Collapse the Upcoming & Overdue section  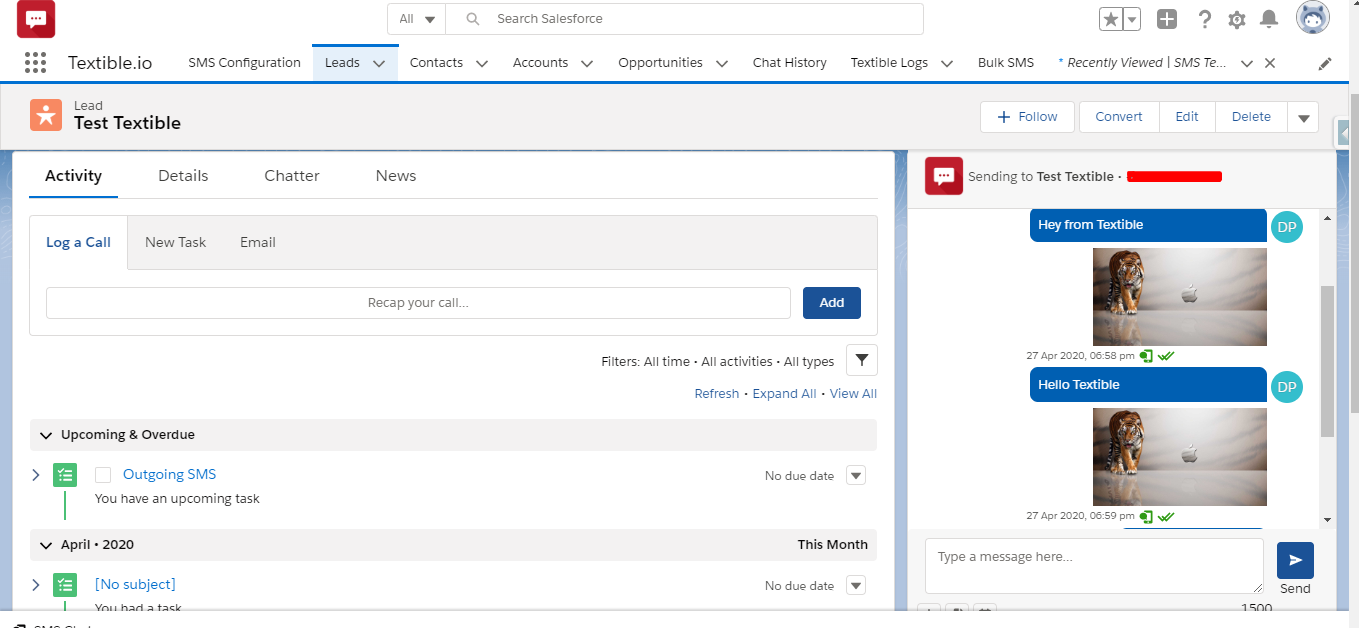pos(46,435)
